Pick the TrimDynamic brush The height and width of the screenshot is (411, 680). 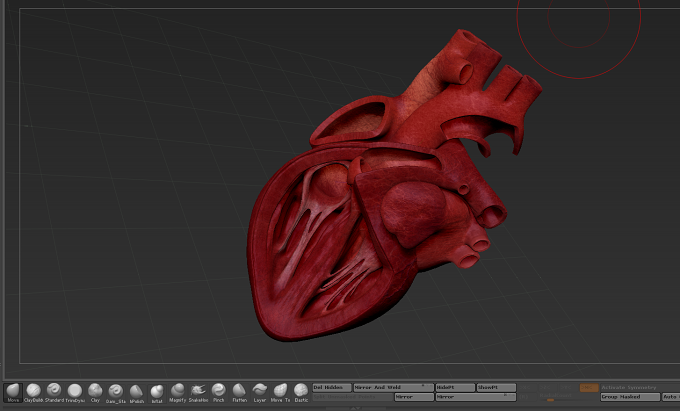(75, 393)
